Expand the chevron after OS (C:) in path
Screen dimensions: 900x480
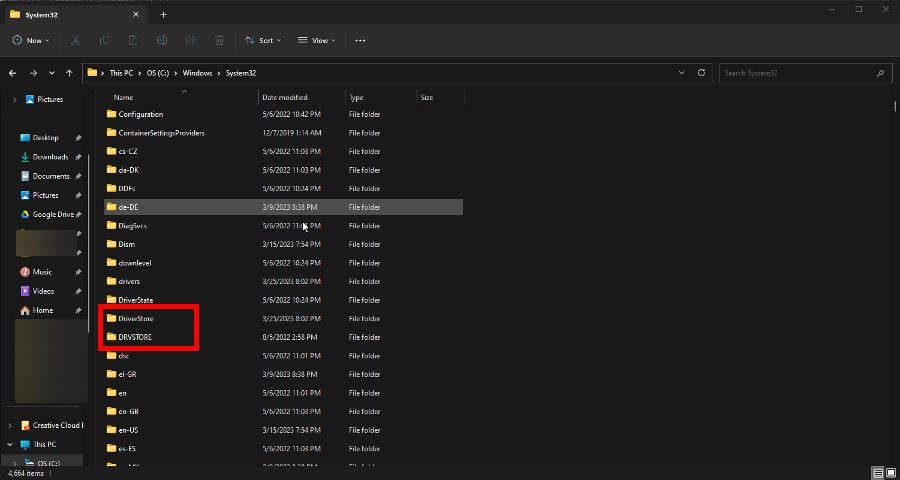177,73
